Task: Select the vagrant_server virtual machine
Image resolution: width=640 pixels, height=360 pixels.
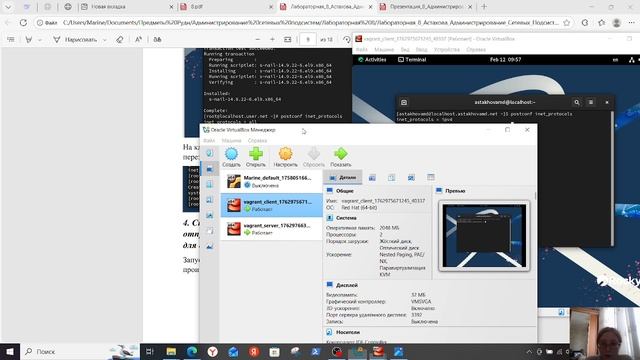Action: coord(271,229)
